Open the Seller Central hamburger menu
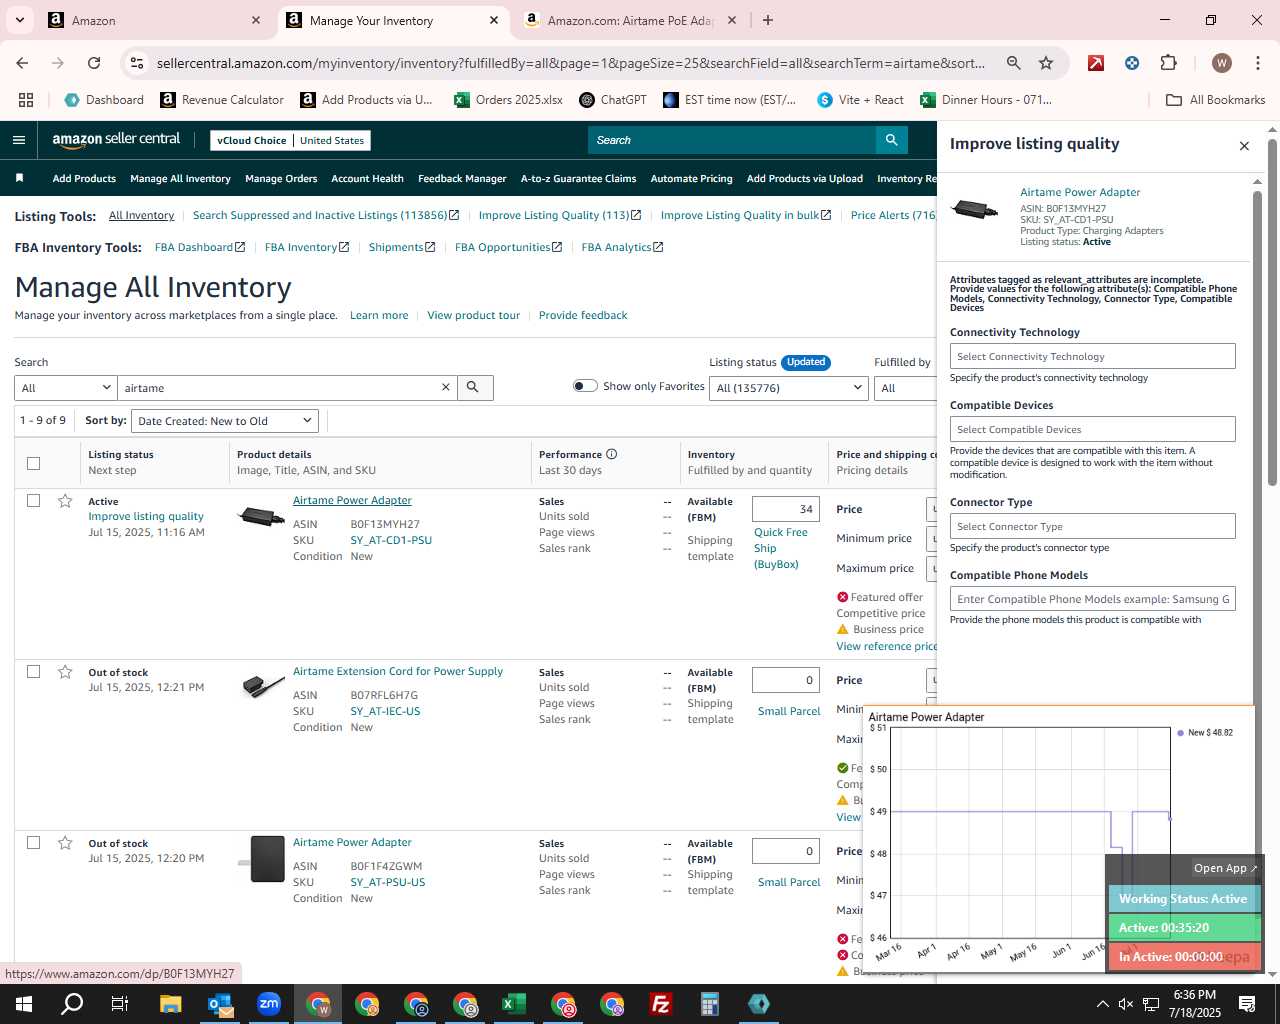The width and height of the screenshot is (1280, 1024). pos(19,140)
